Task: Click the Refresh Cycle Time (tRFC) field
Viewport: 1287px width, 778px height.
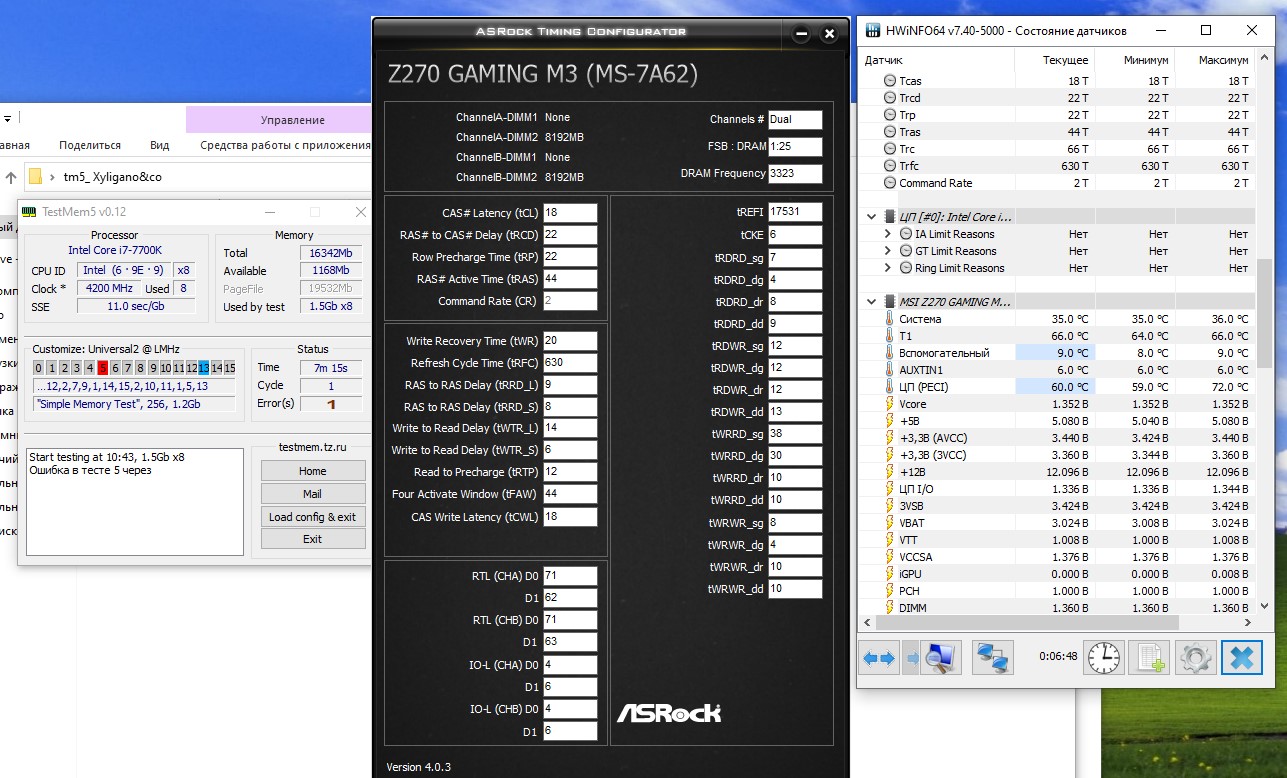Action: (570, 363)
